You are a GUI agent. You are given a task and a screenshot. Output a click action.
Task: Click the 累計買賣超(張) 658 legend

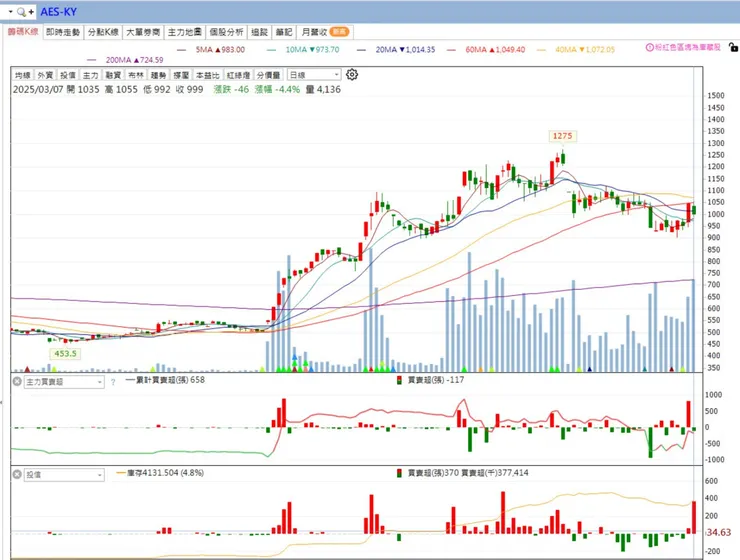166,380
